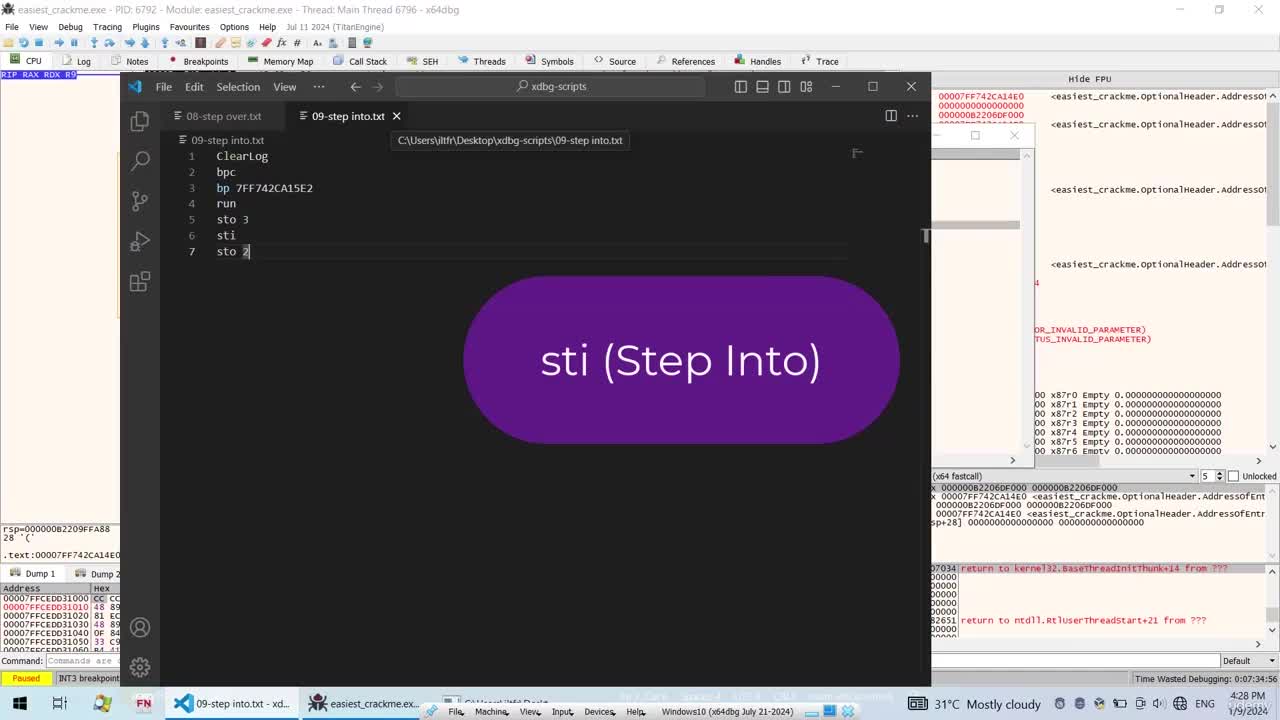The width and height of the screenshot is (1280, 720).
Task: Click x64dbg pause toolbar icon
Action: [x=74, y=43]
